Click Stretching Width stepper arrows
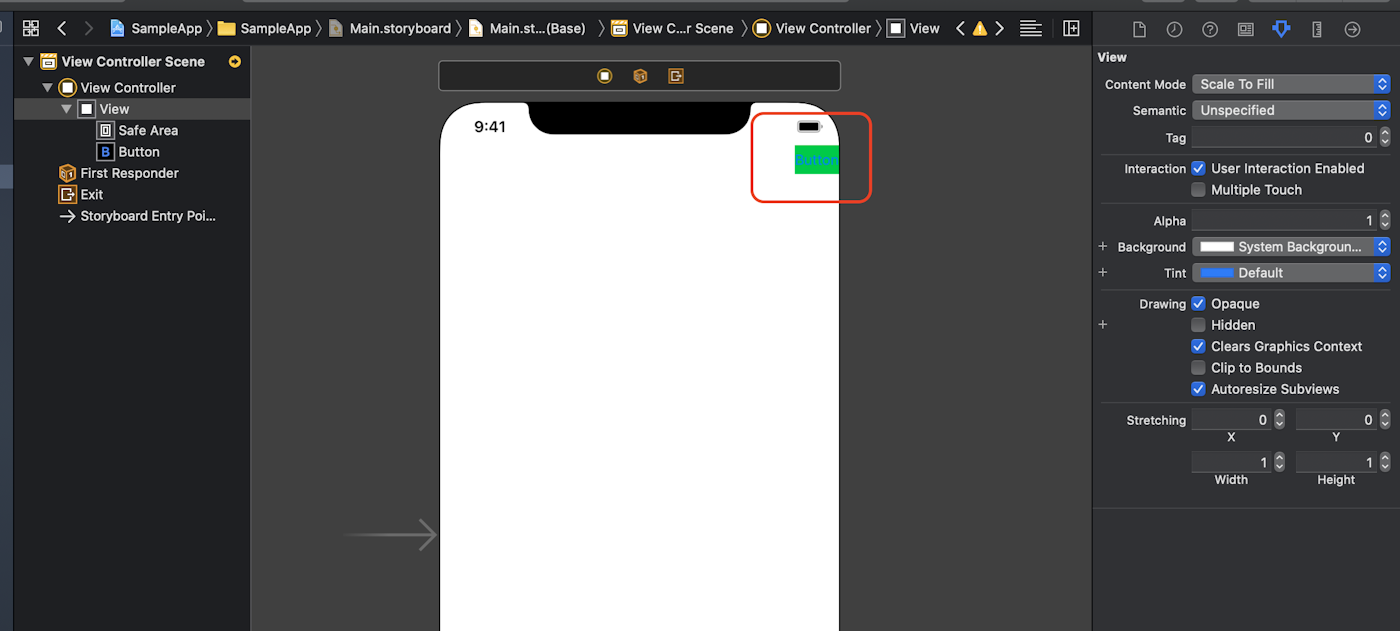This screenshot has width=1400, height=631. tap(1279, 462)
